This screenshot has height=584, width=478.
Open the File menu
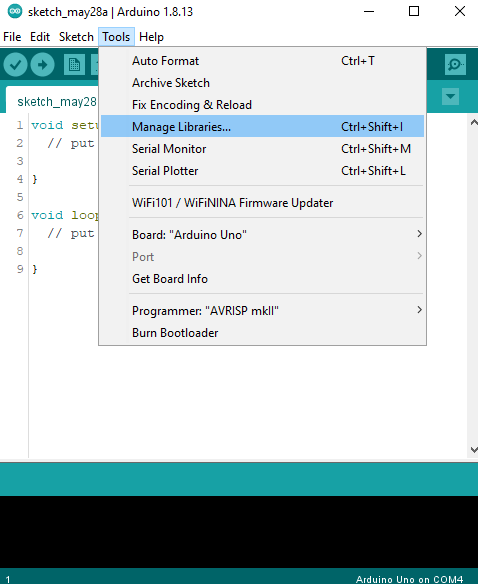(12, 37)
